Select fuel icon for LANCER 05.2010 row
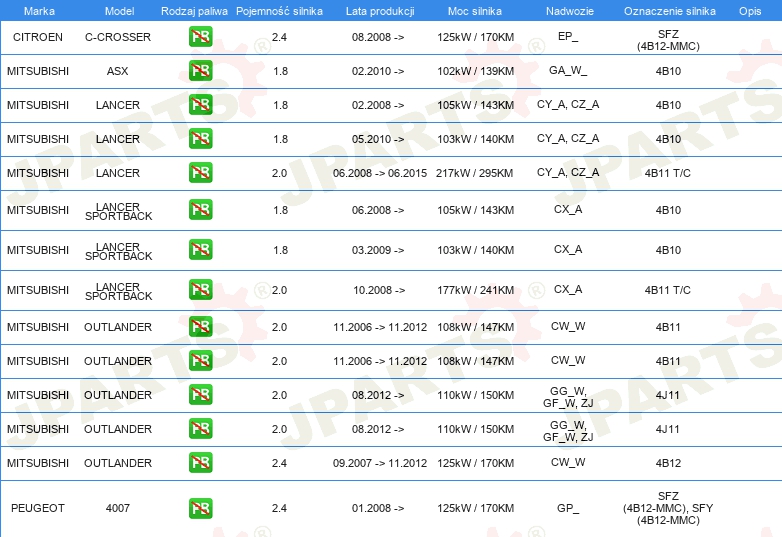 click(200, 139)
